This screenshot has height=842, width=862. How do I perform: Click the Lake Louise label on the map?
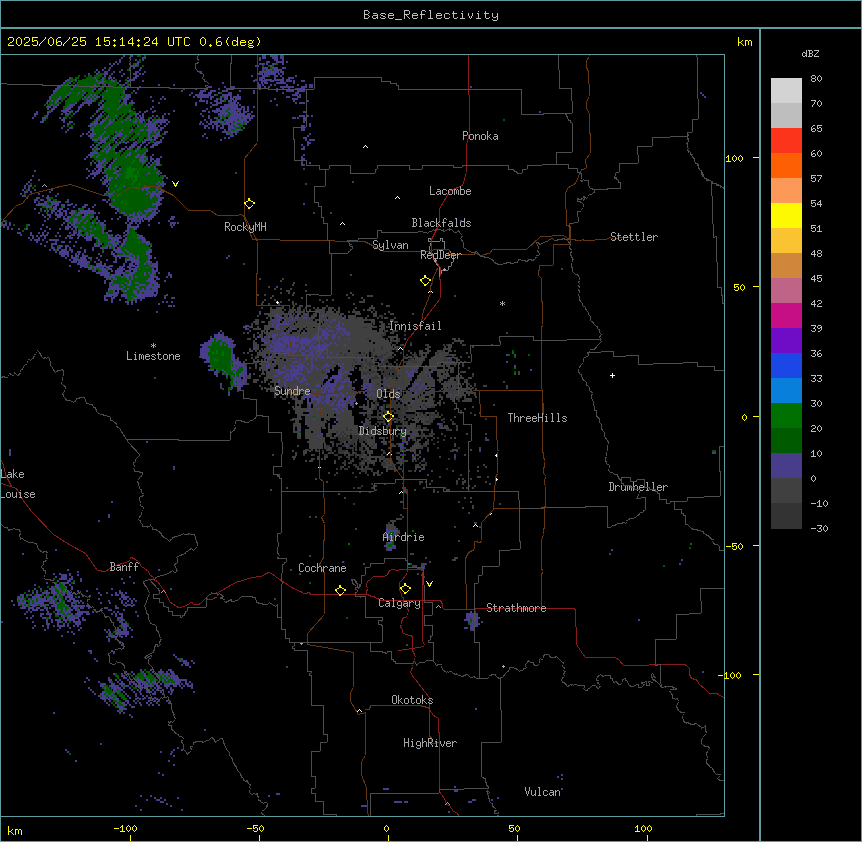(x=17, y=484)
